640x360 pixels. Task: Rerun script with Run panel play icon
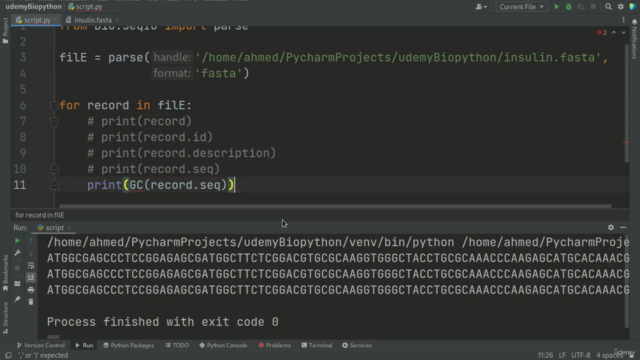[x=17, y=241]
